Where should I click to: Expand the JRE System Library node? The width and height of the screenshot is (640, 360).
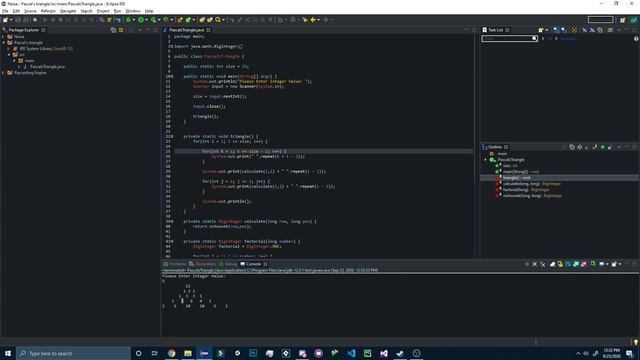pyautogui.click(x=9, y=49)
